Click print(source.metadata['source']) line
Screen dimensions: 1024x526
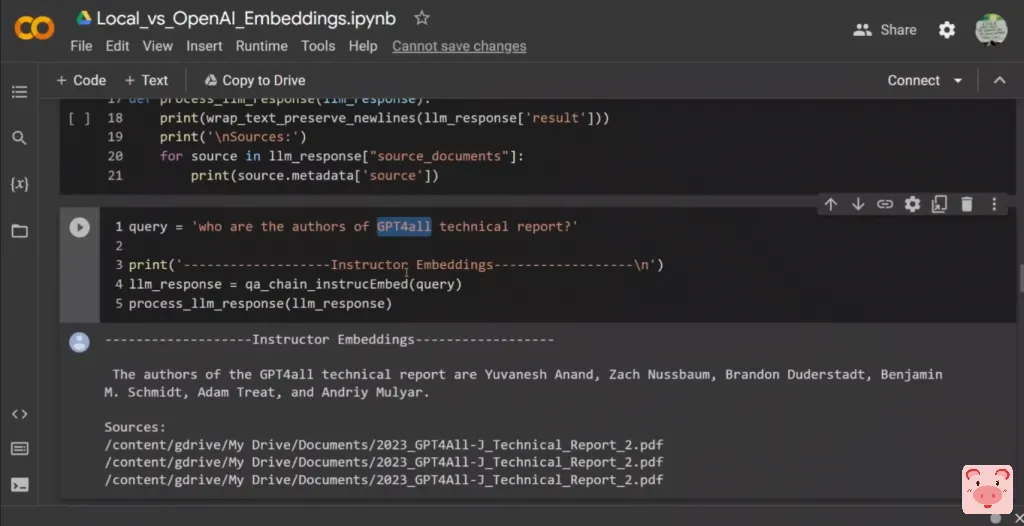pos(315,176)
